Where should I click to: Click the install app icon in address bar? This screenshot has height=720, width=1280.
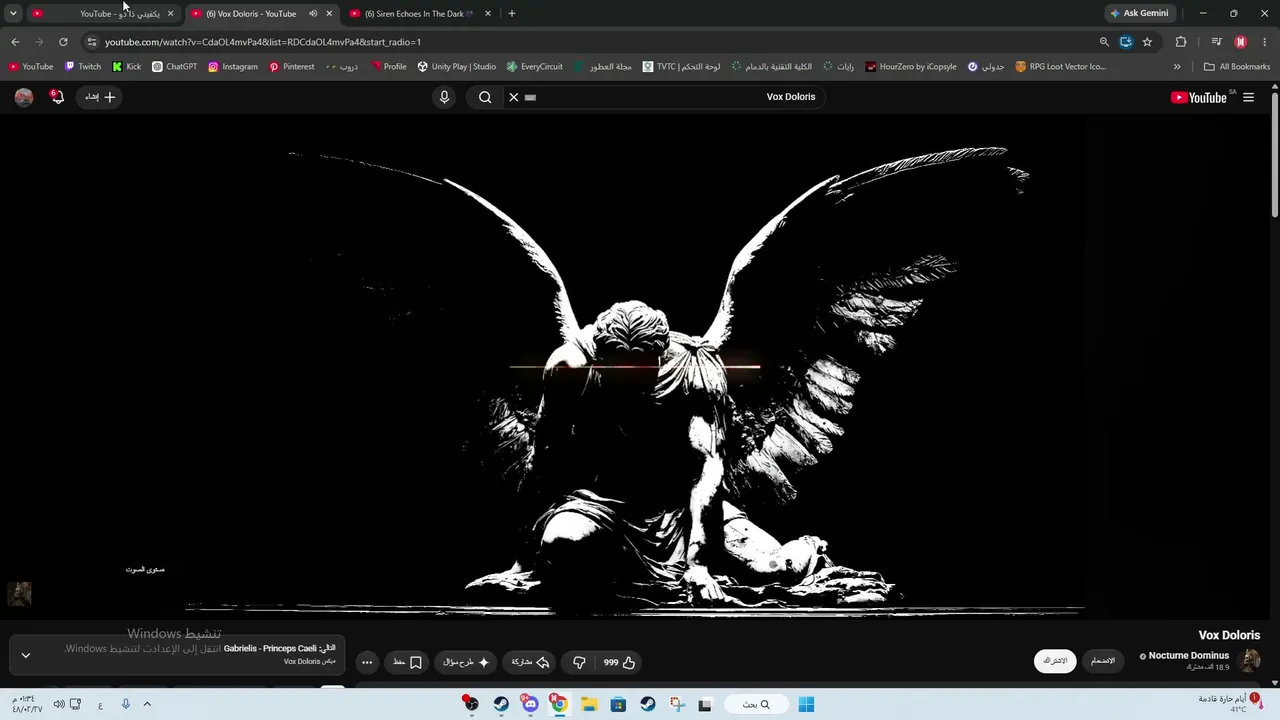[1126, 42]
